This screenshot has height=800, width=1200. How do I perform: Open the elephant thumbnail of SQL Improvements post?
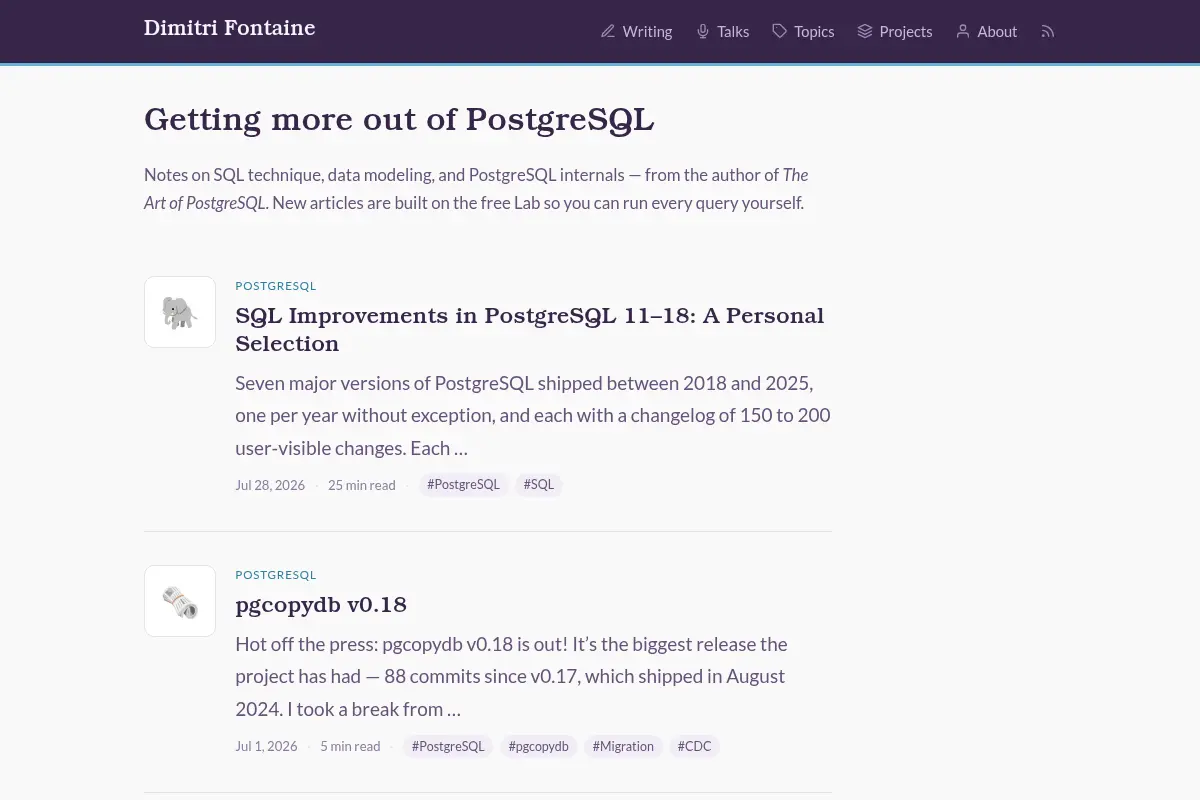click(180, 312)
